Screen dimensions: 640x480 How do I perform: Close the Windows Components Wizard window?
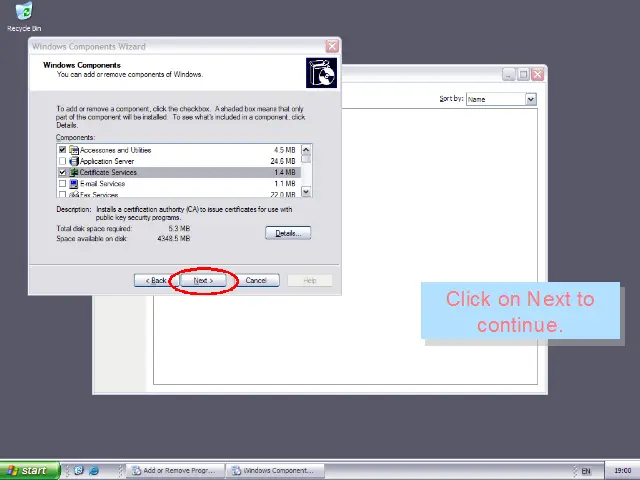332,46
